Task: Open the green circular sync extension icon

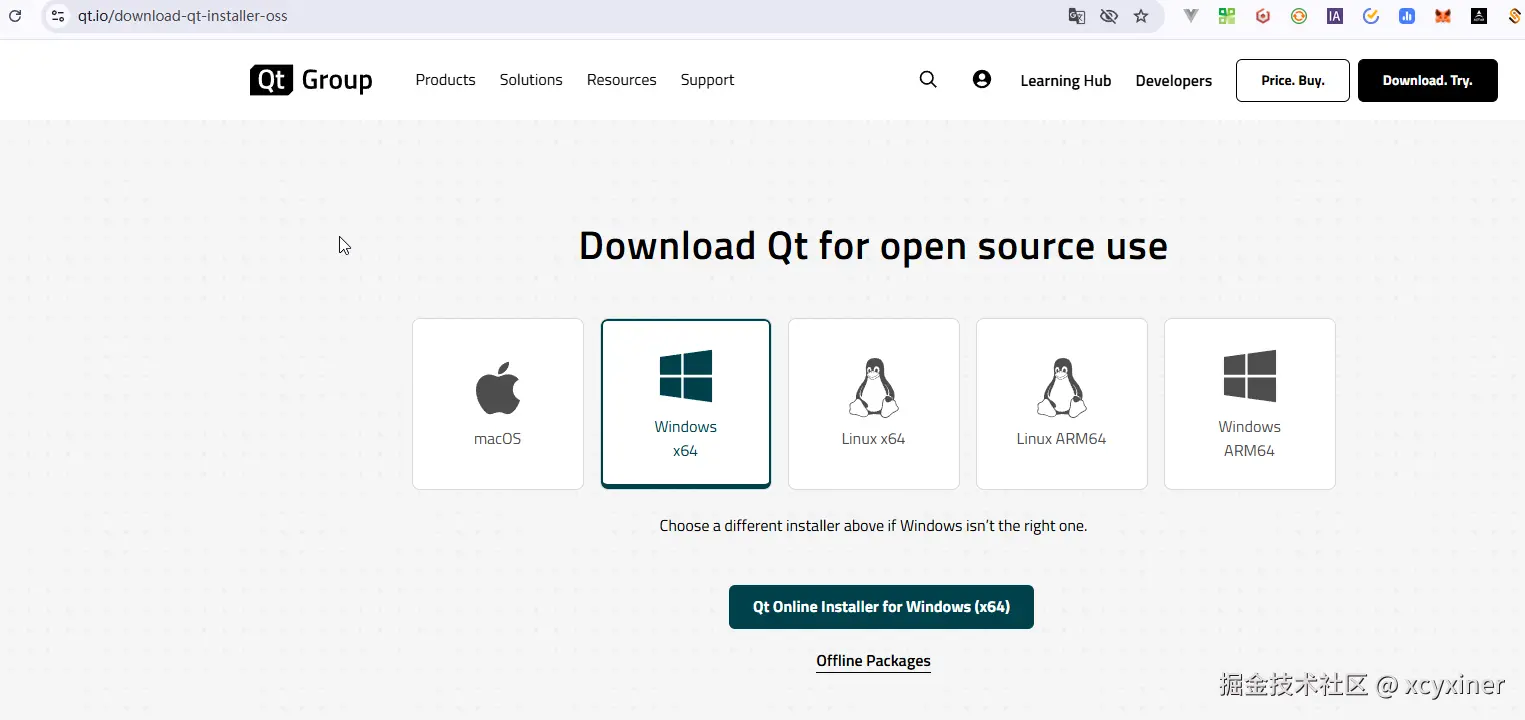Action: [1299, 16]
